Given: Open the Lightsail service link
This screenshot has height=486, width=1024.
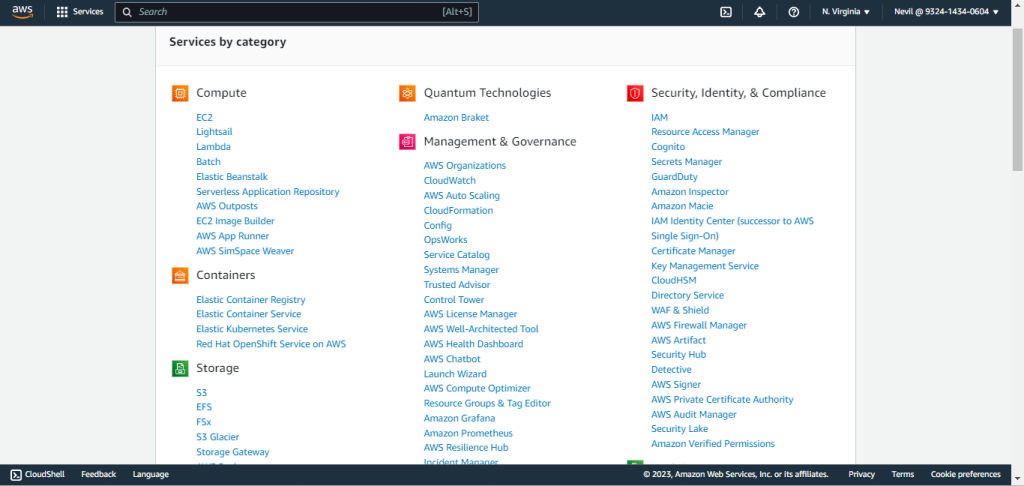Looking at the screenshot, I should point(214,132).
